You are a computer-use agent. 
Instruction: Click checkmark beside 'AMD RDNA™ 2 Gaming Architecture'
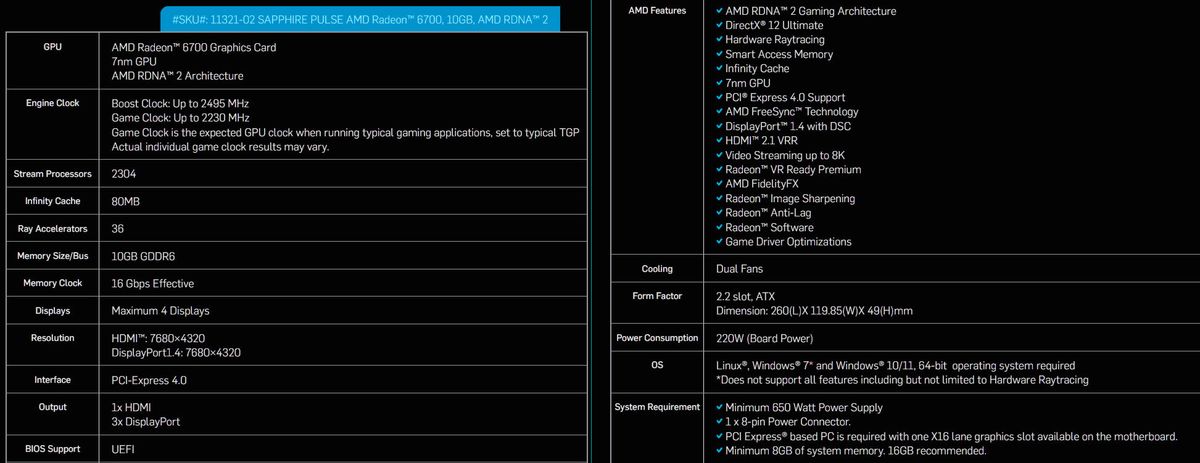tap(720, 11)
